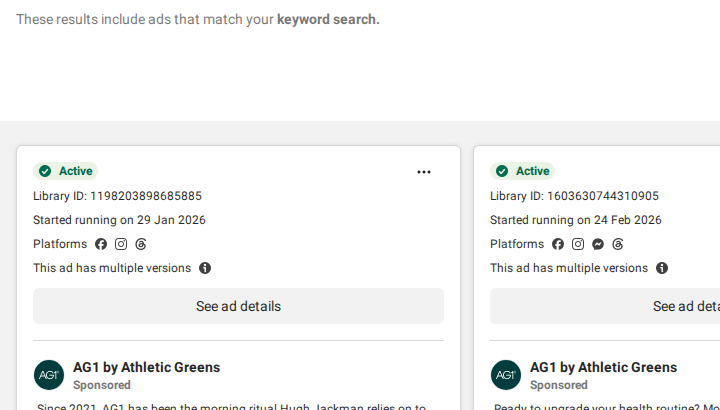Viewport: 720px width, 410px height.
Task: Click Started running on 24 Feb 2026
Action: [x=576, y=220]
